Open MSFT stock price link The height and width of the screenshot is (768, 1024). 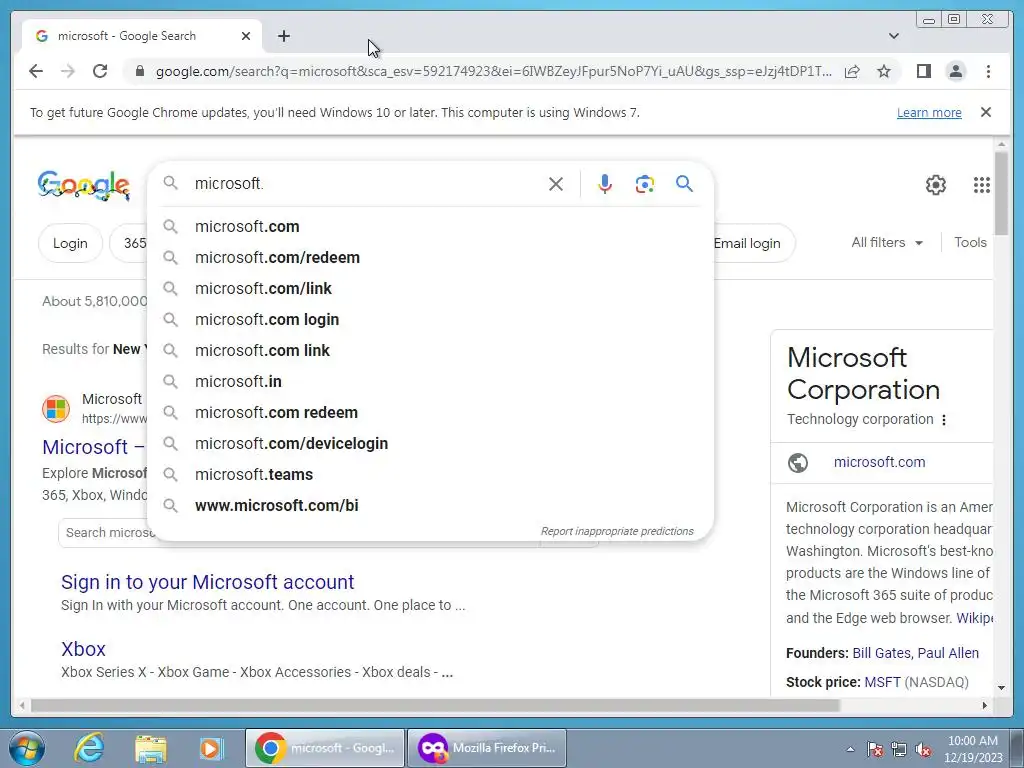pos(882,682)
